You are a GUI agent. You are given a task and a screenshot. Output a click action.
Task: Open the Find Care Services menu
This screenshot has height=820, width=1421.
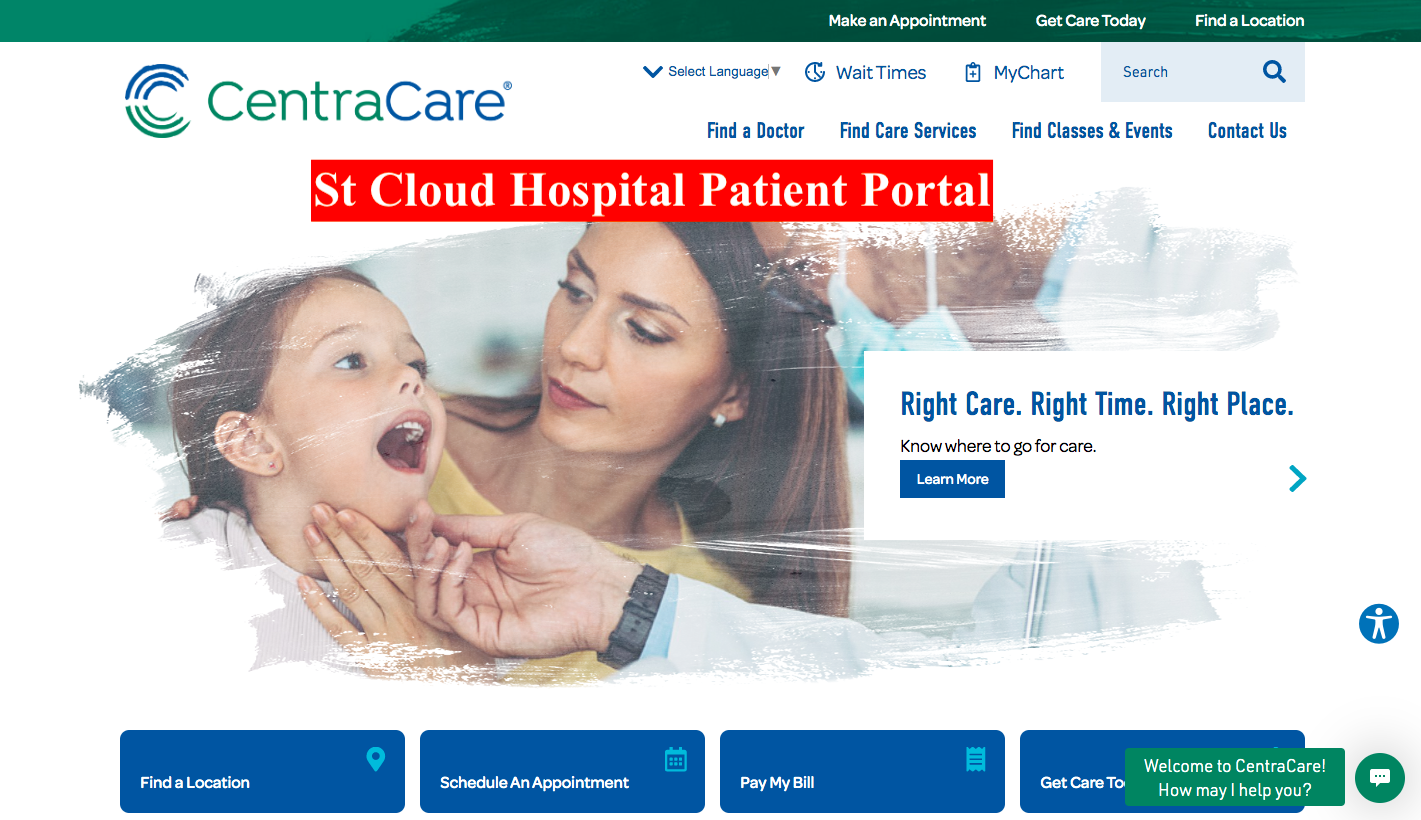908,131
